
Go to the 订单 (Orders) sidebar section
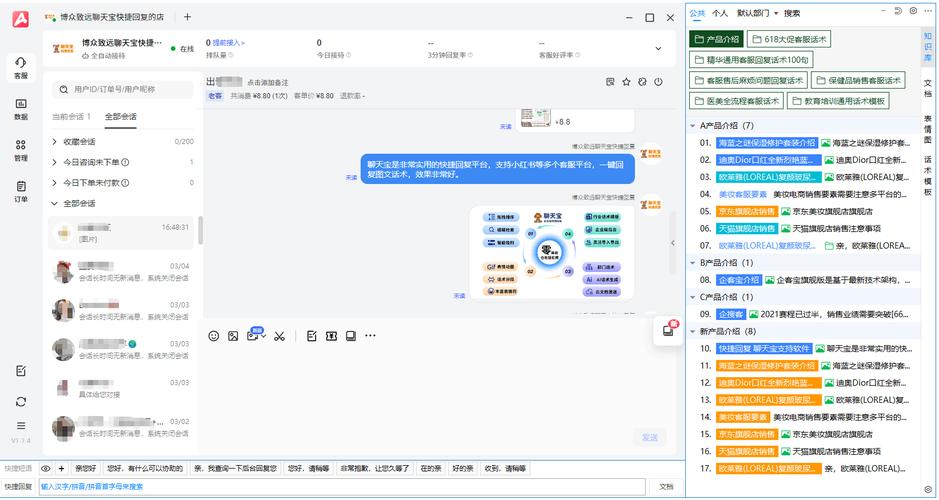20,190
